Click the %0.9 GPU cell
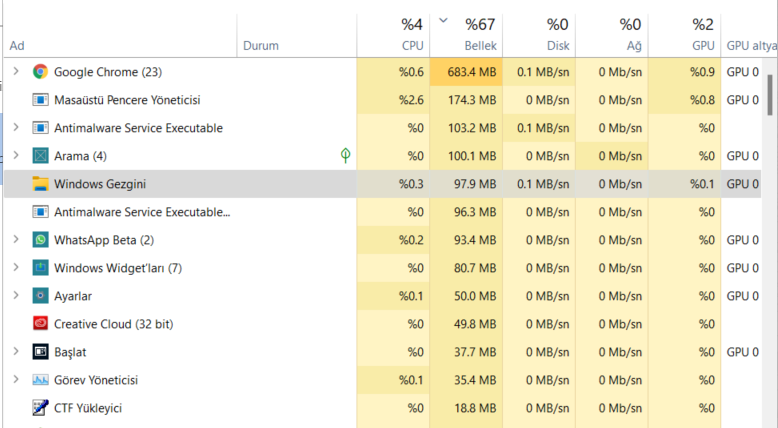 [x=684, y=72]
